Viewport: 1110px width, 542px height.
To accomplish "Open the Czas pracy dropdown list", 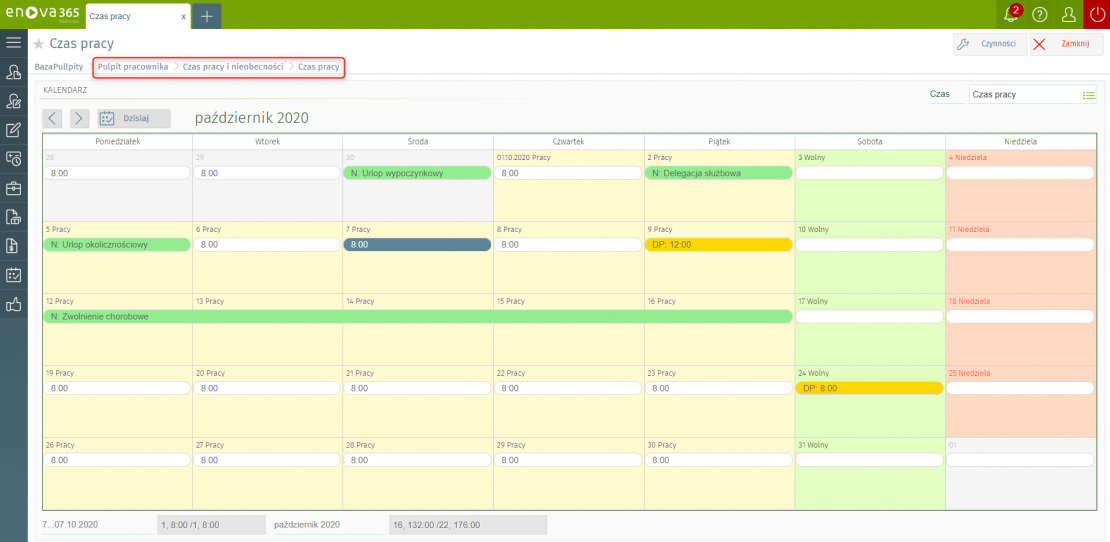I will pyautogui.click(x=1089, y=95).
